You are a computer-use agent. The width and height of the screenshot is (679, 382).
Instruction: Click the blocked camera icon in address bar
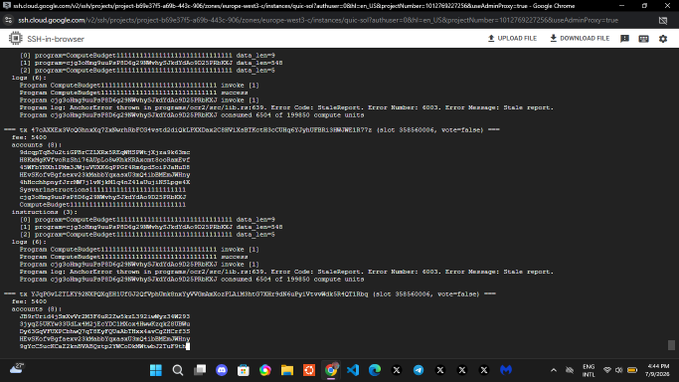[663, 20]
